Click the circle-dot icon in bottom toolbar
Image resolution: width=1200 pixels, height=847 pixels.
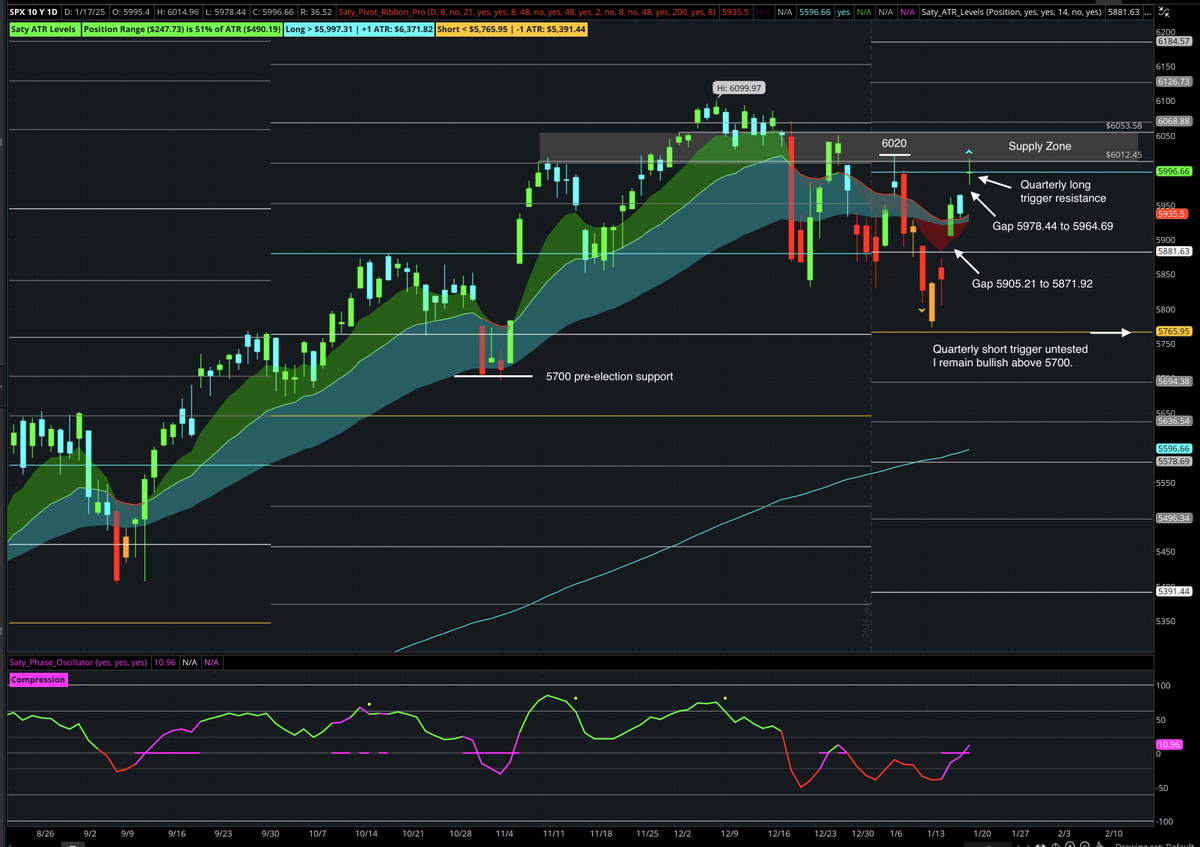tap(1070, 843)
